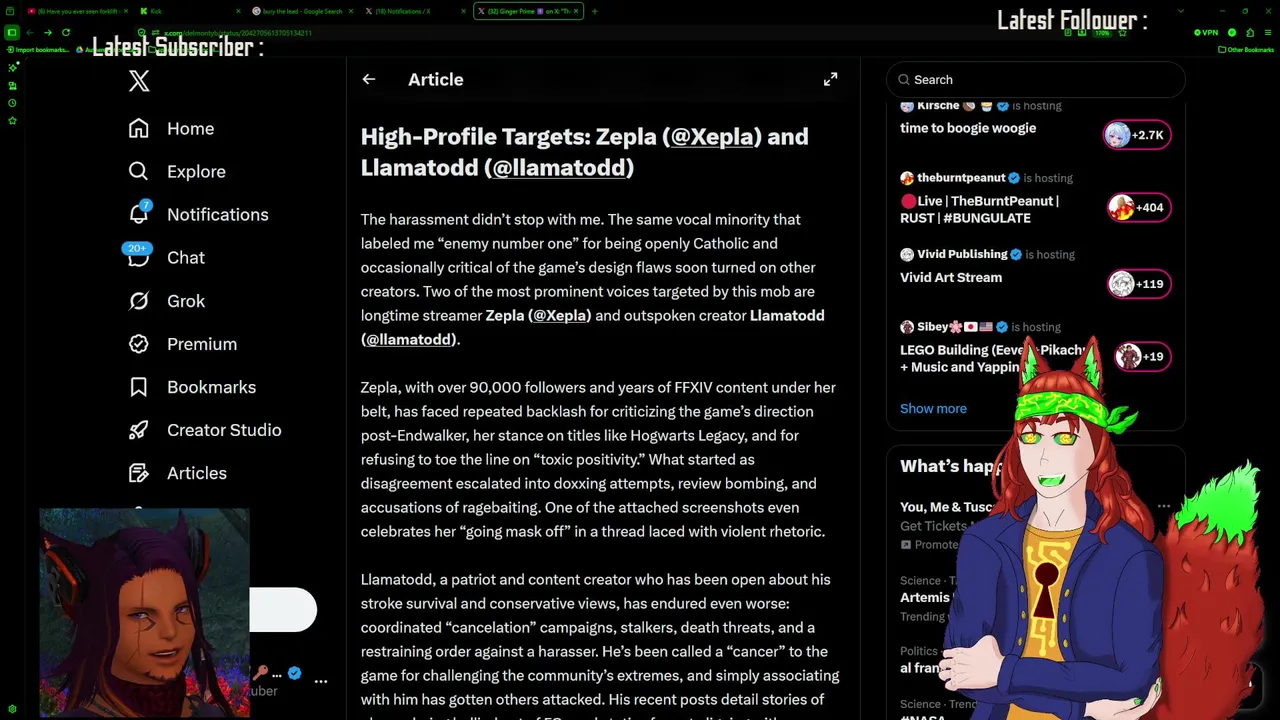
Task: Click the Articles pencil icon
Action: (x=138, y=472)
